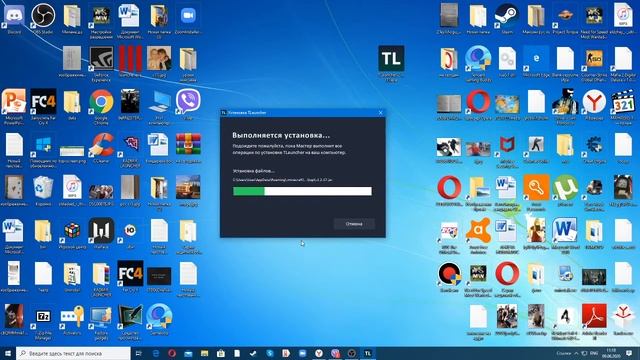Click the 'Выполняется установка…' heading text
Screen dimensions: 640x360
[281, 135]
